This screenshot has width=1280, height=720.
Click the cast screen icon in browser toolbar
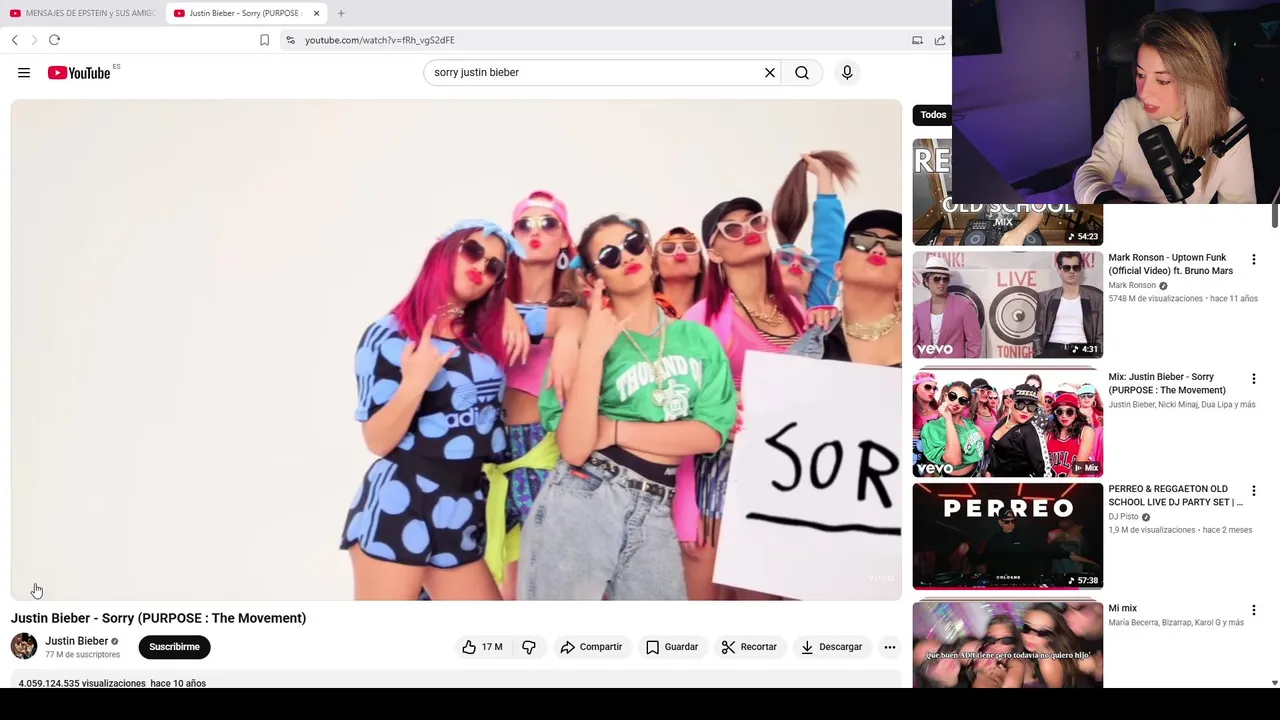click(x=917, y=40)
